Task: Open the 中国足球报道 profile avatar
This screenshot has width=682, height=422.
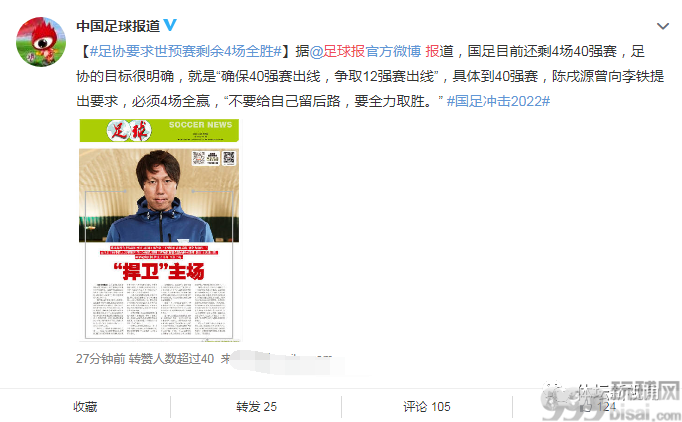Action: point(41,42)
